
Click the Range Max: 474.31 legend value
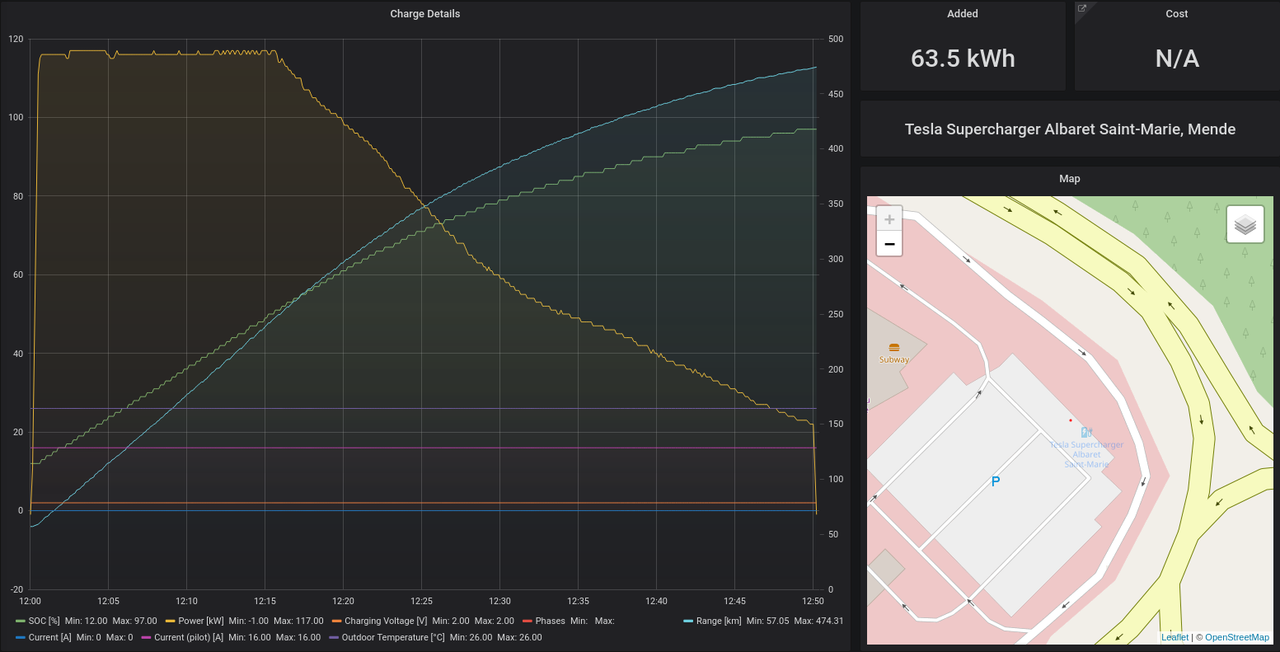[819, 621]
